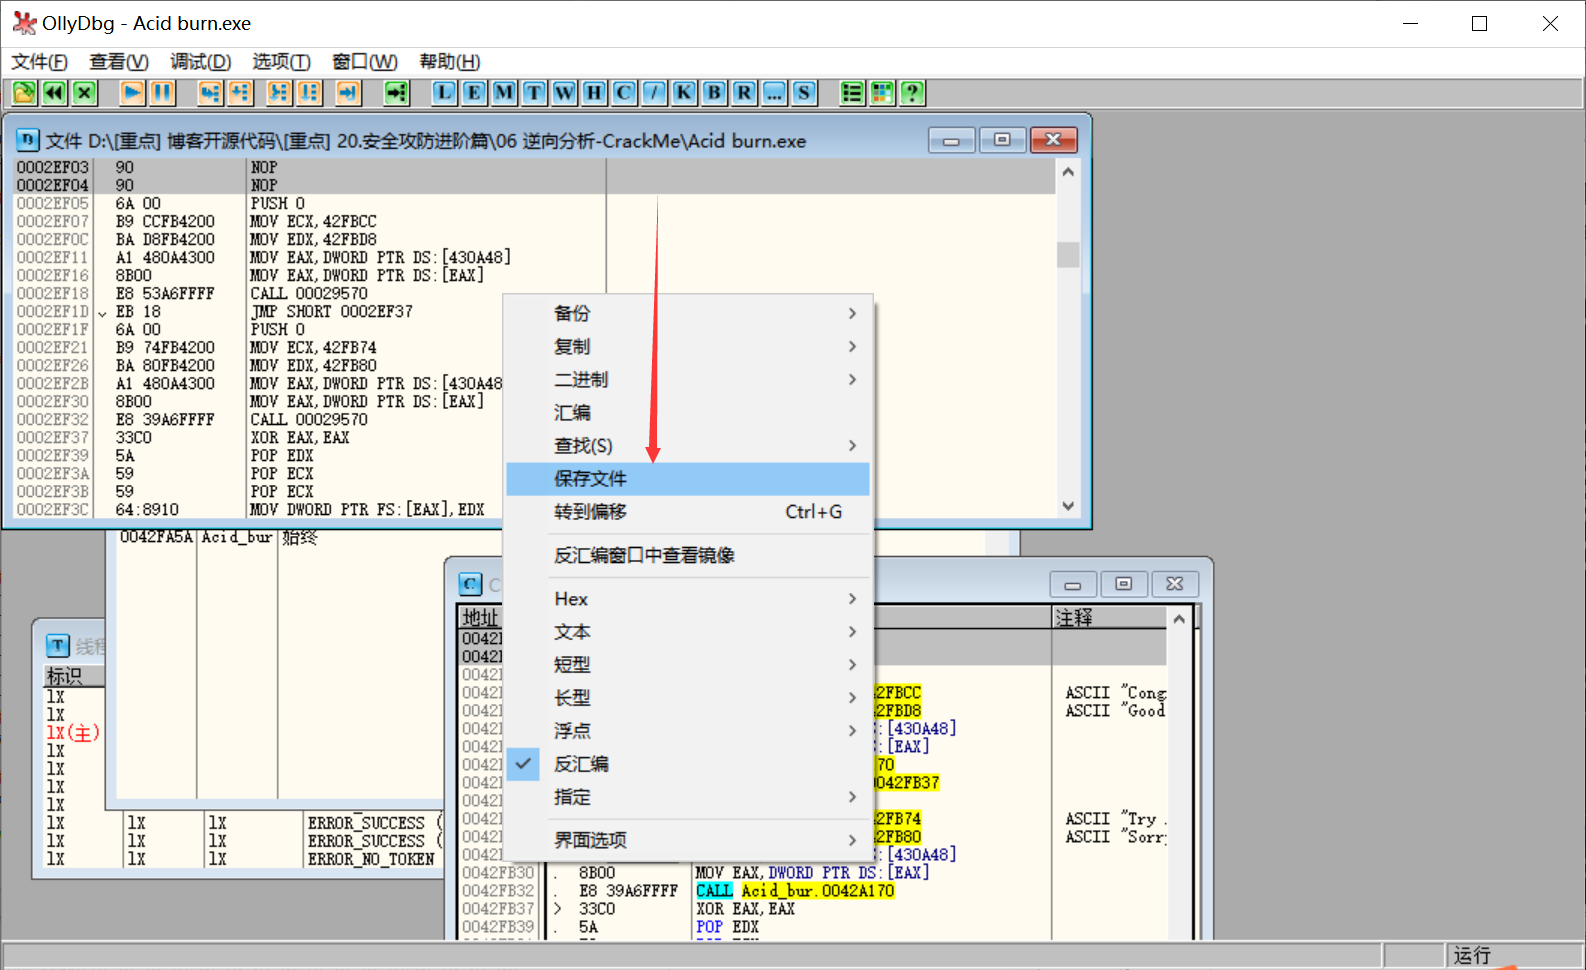Open the 调试(D) menu

[200, 62]
